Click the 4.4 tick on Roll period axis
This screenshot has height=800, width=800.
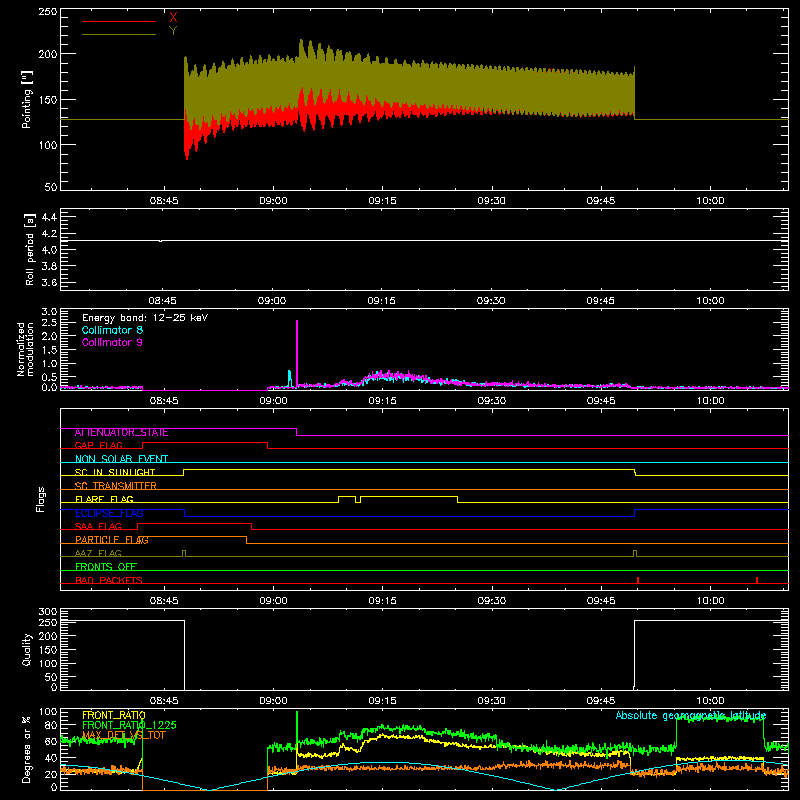pos(49,217)
